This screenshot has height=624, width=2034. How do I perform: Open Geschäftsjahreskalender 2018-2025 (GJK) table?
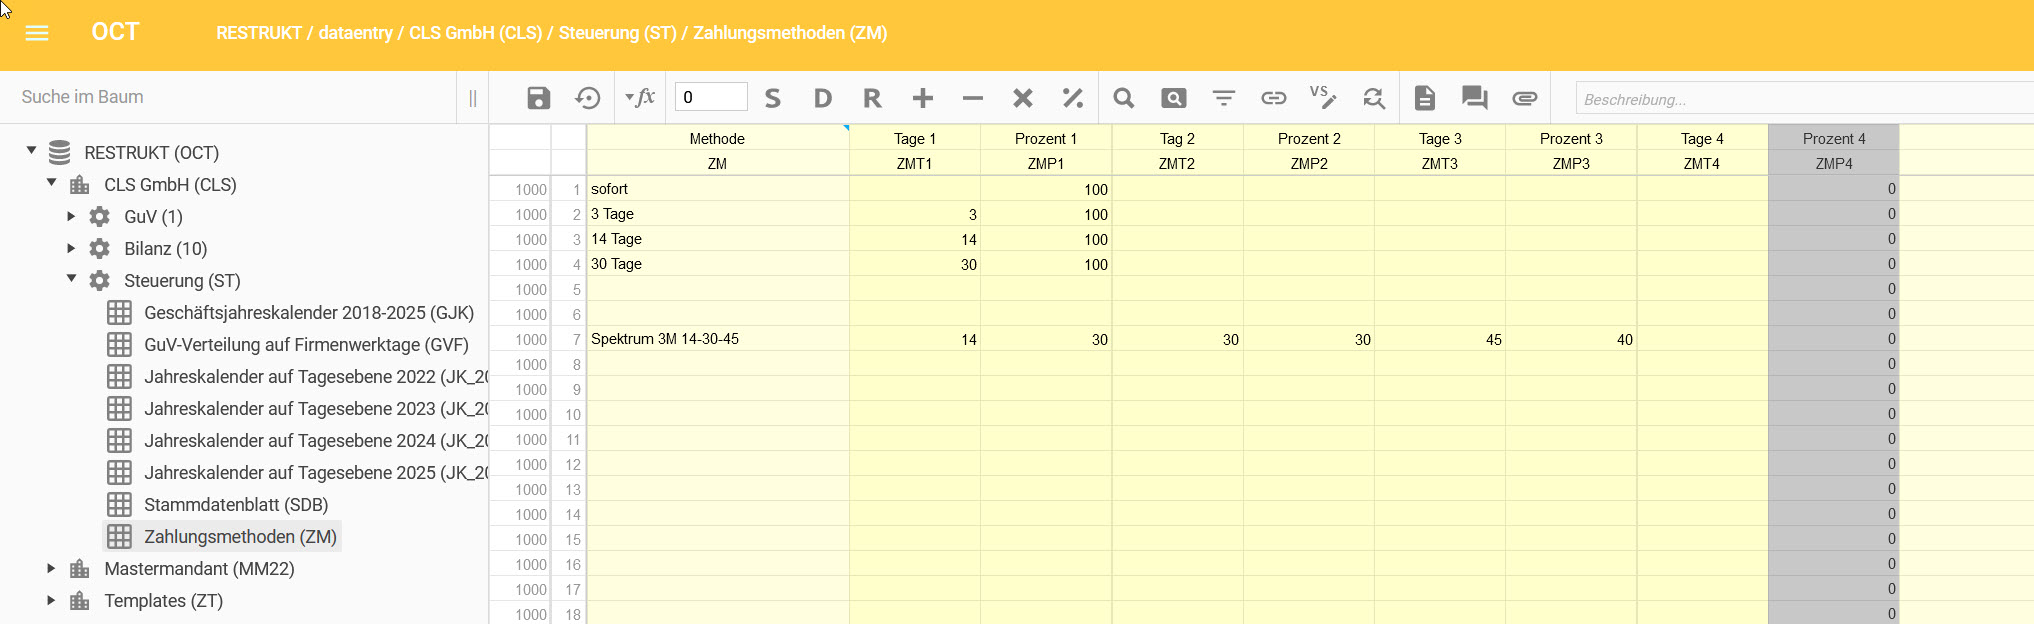[x=308, y=313]
